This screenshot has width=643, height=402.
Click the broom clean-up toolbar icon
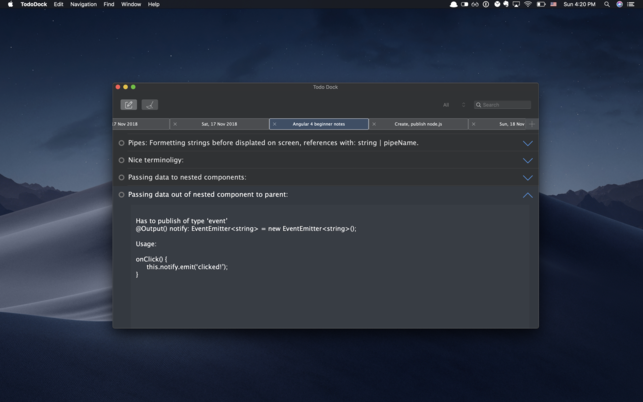tap(150, 105)
